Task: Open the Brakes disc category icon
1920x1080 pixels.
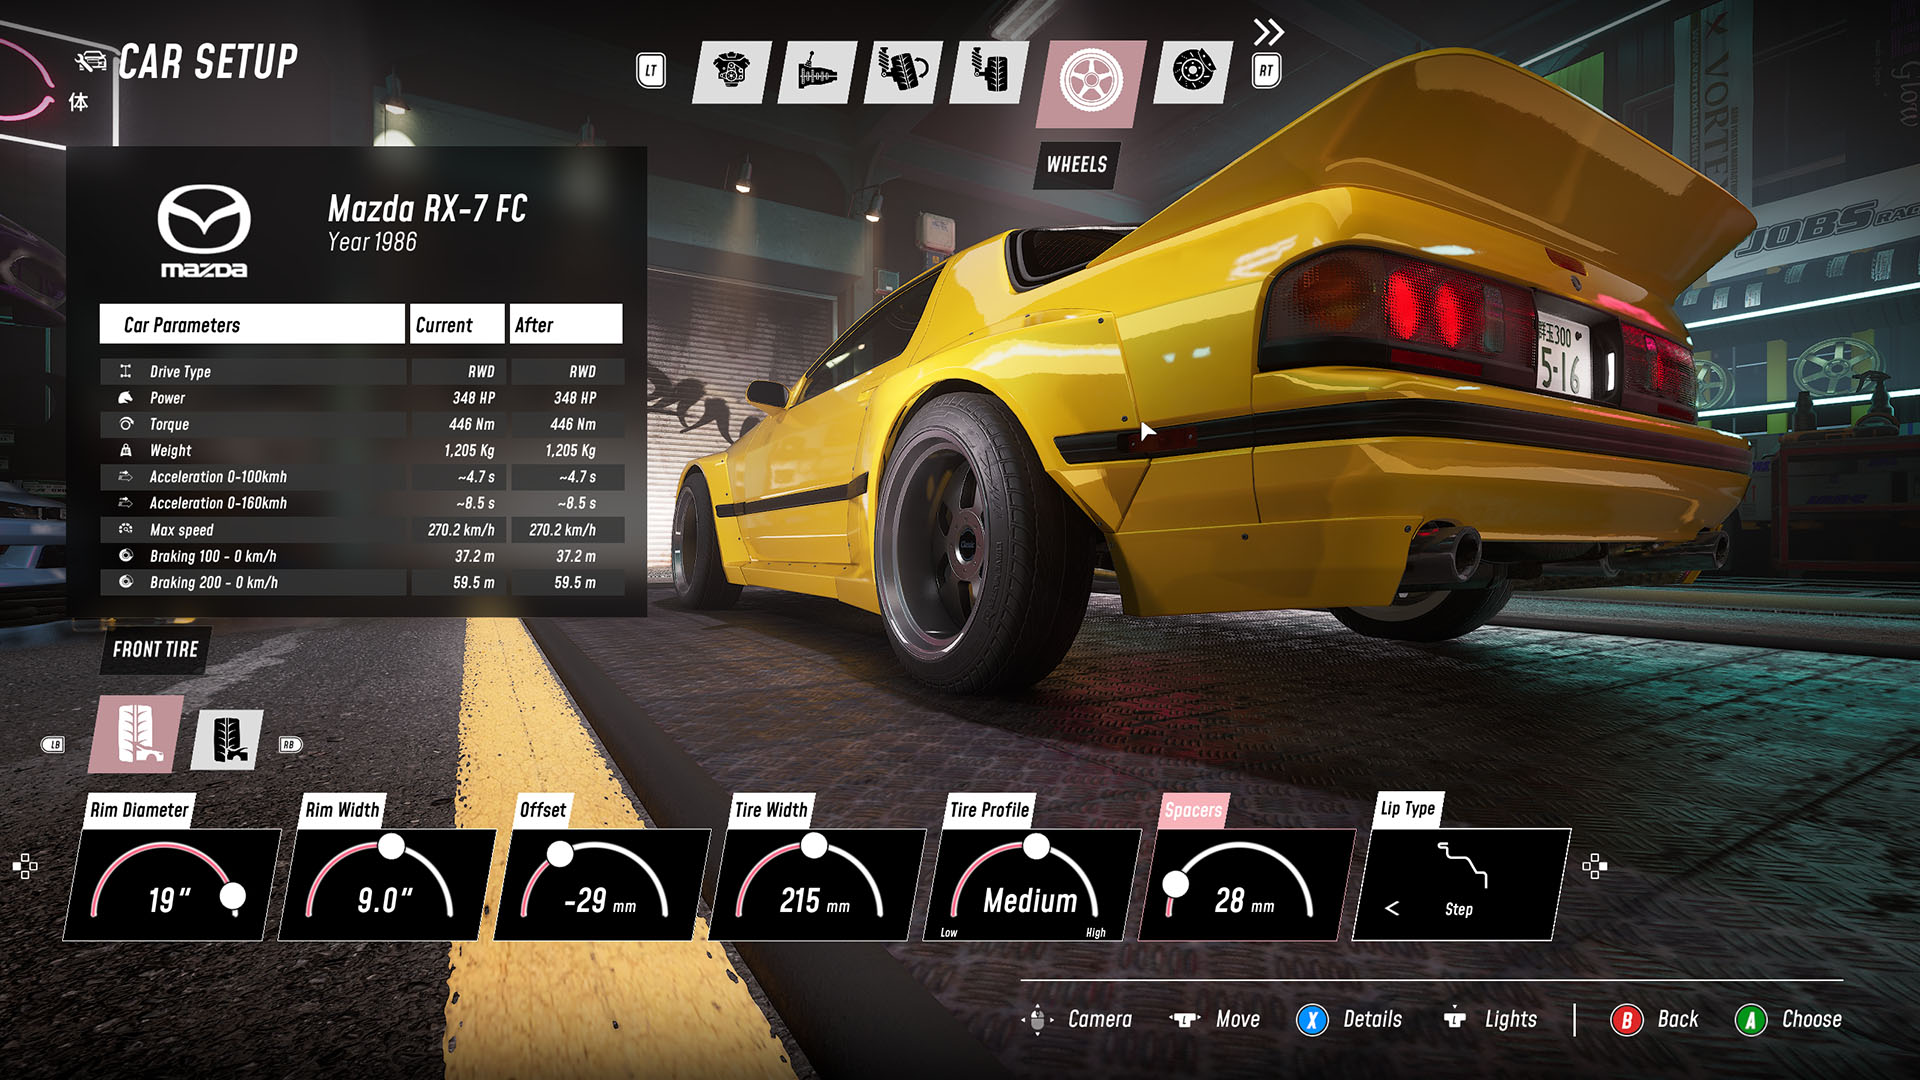Action: (1192, 72)
